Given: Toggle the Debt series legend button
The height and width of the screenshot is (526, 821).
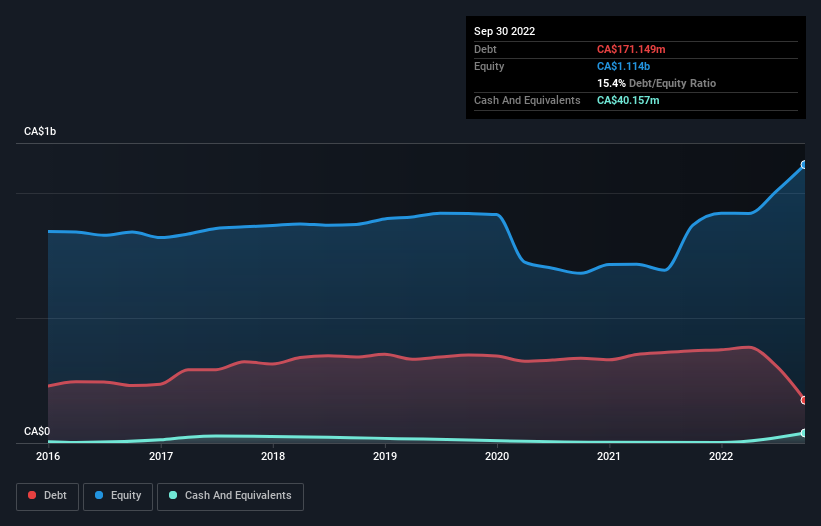Looking at the screenshot, I should click(47, 496).
